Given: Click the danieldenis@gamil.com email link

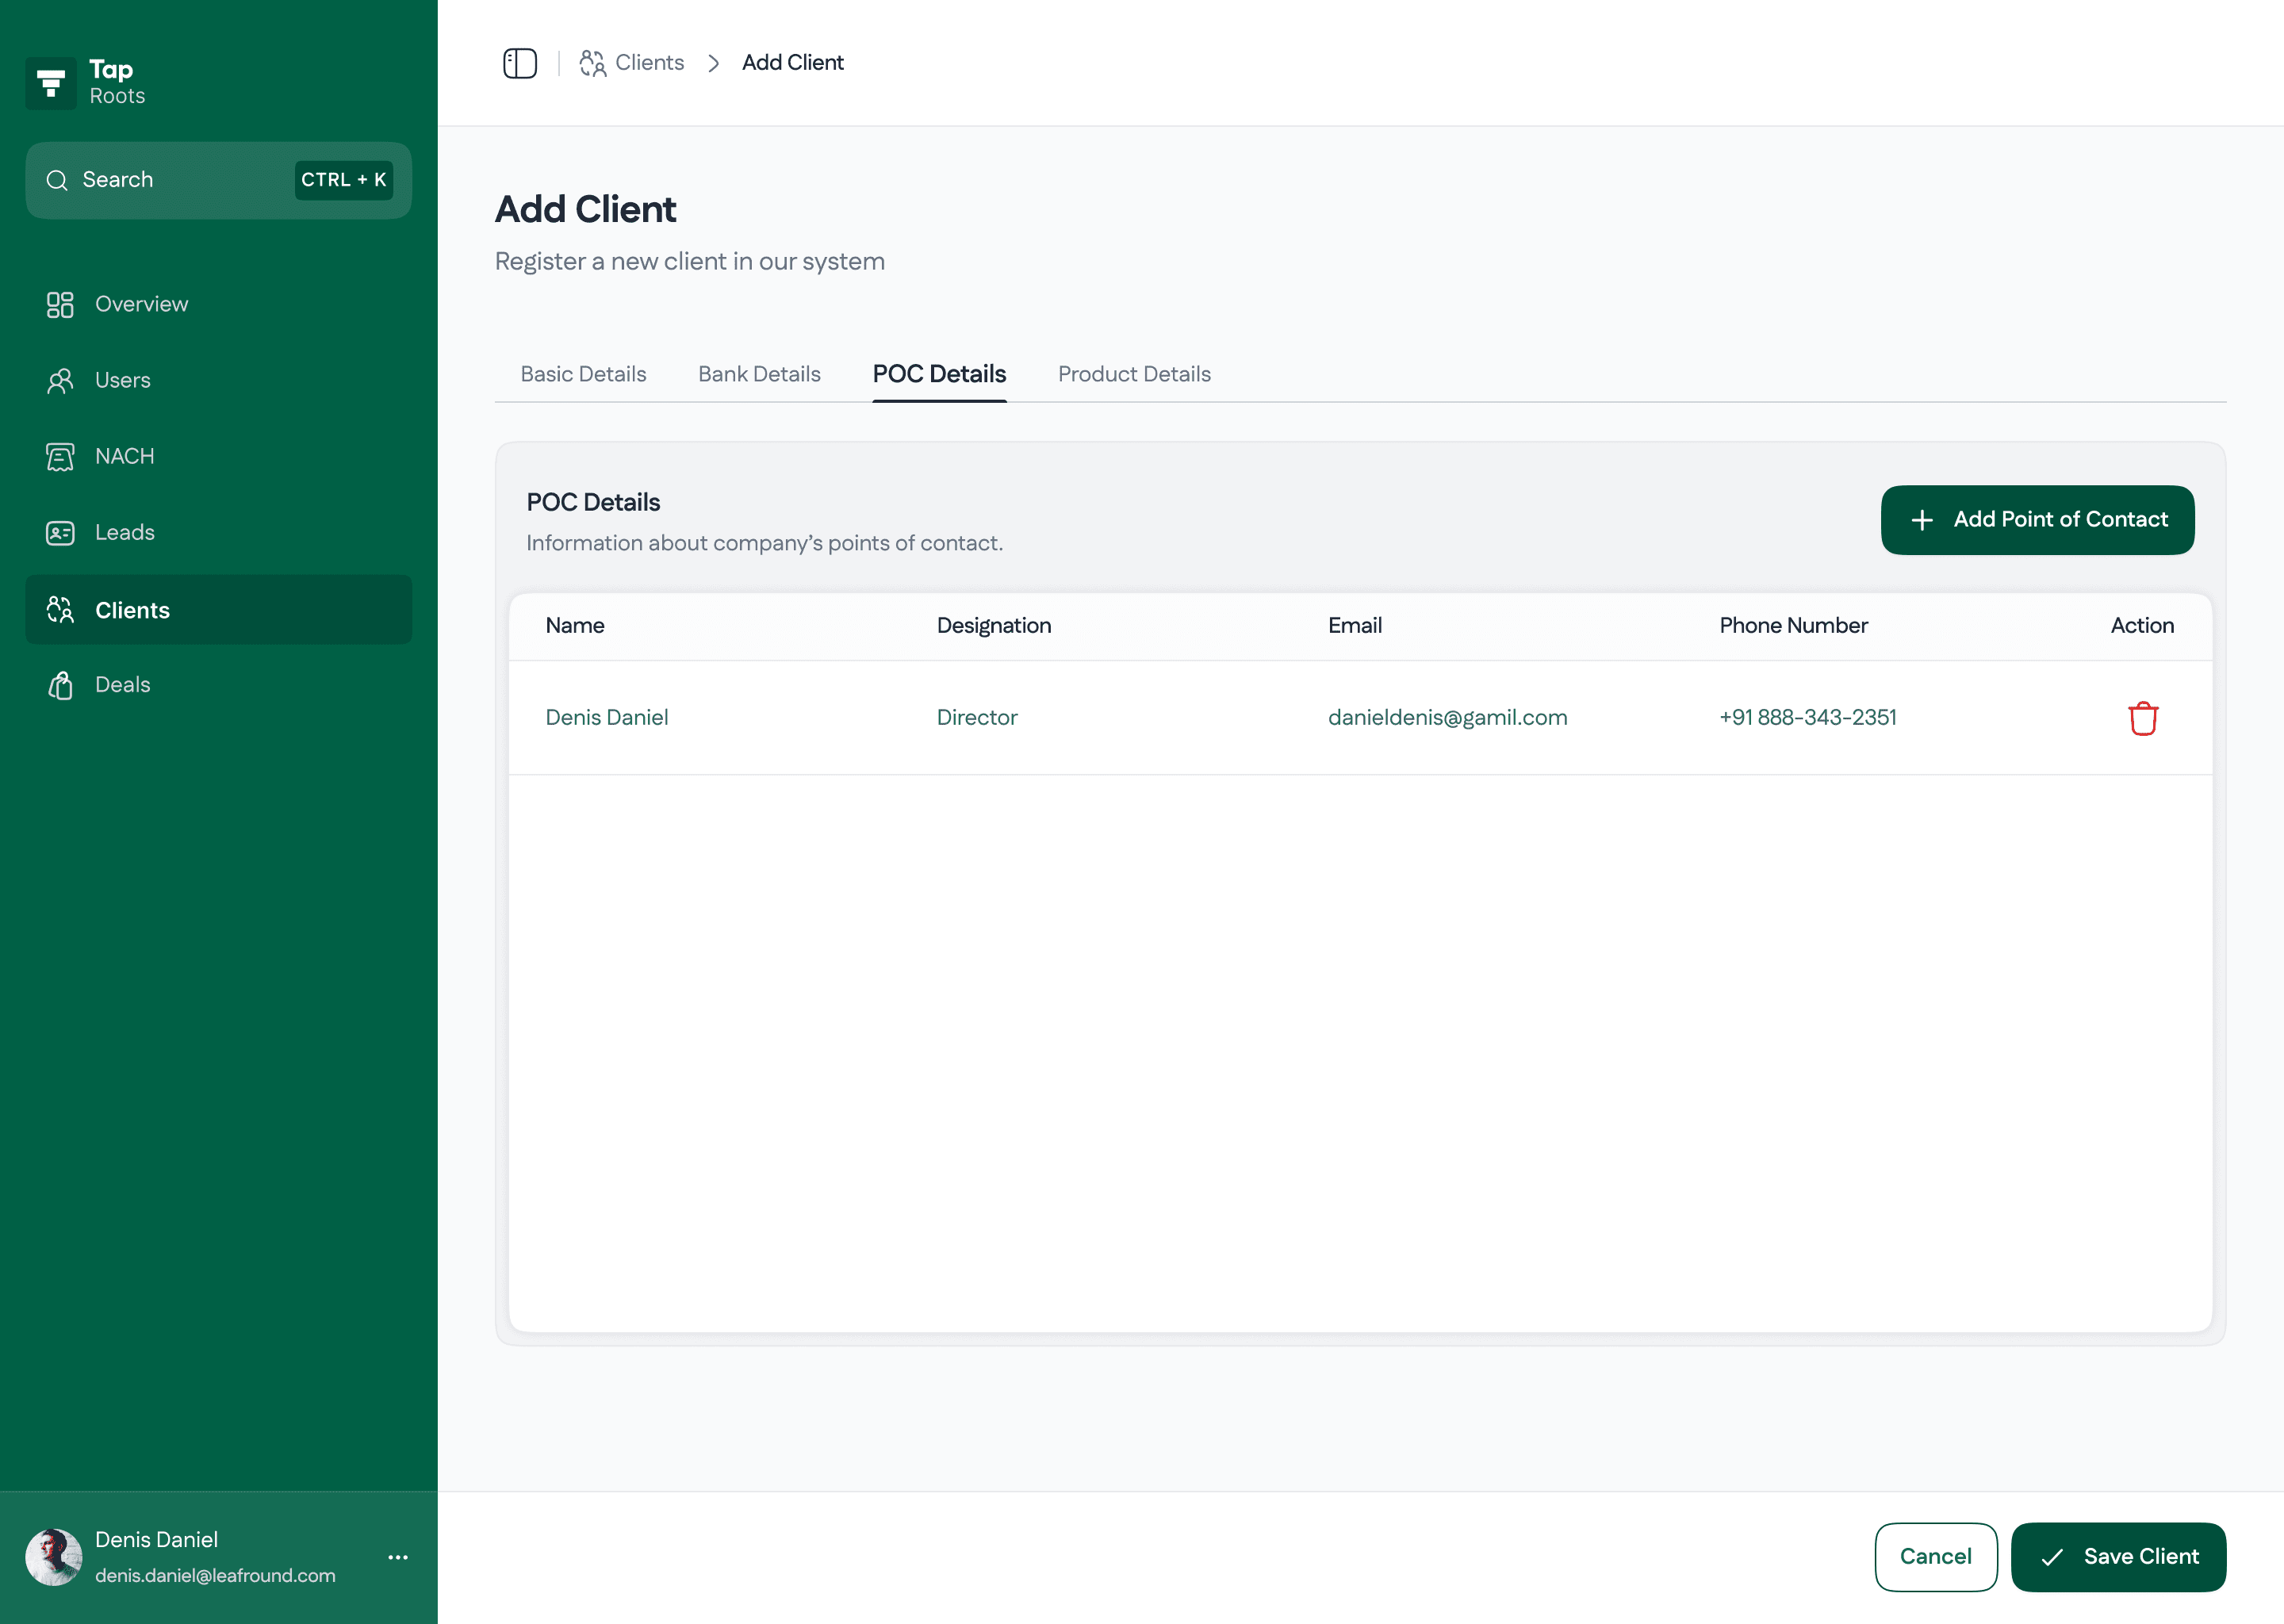Looking at the screenshot, I should (1447, 717).
